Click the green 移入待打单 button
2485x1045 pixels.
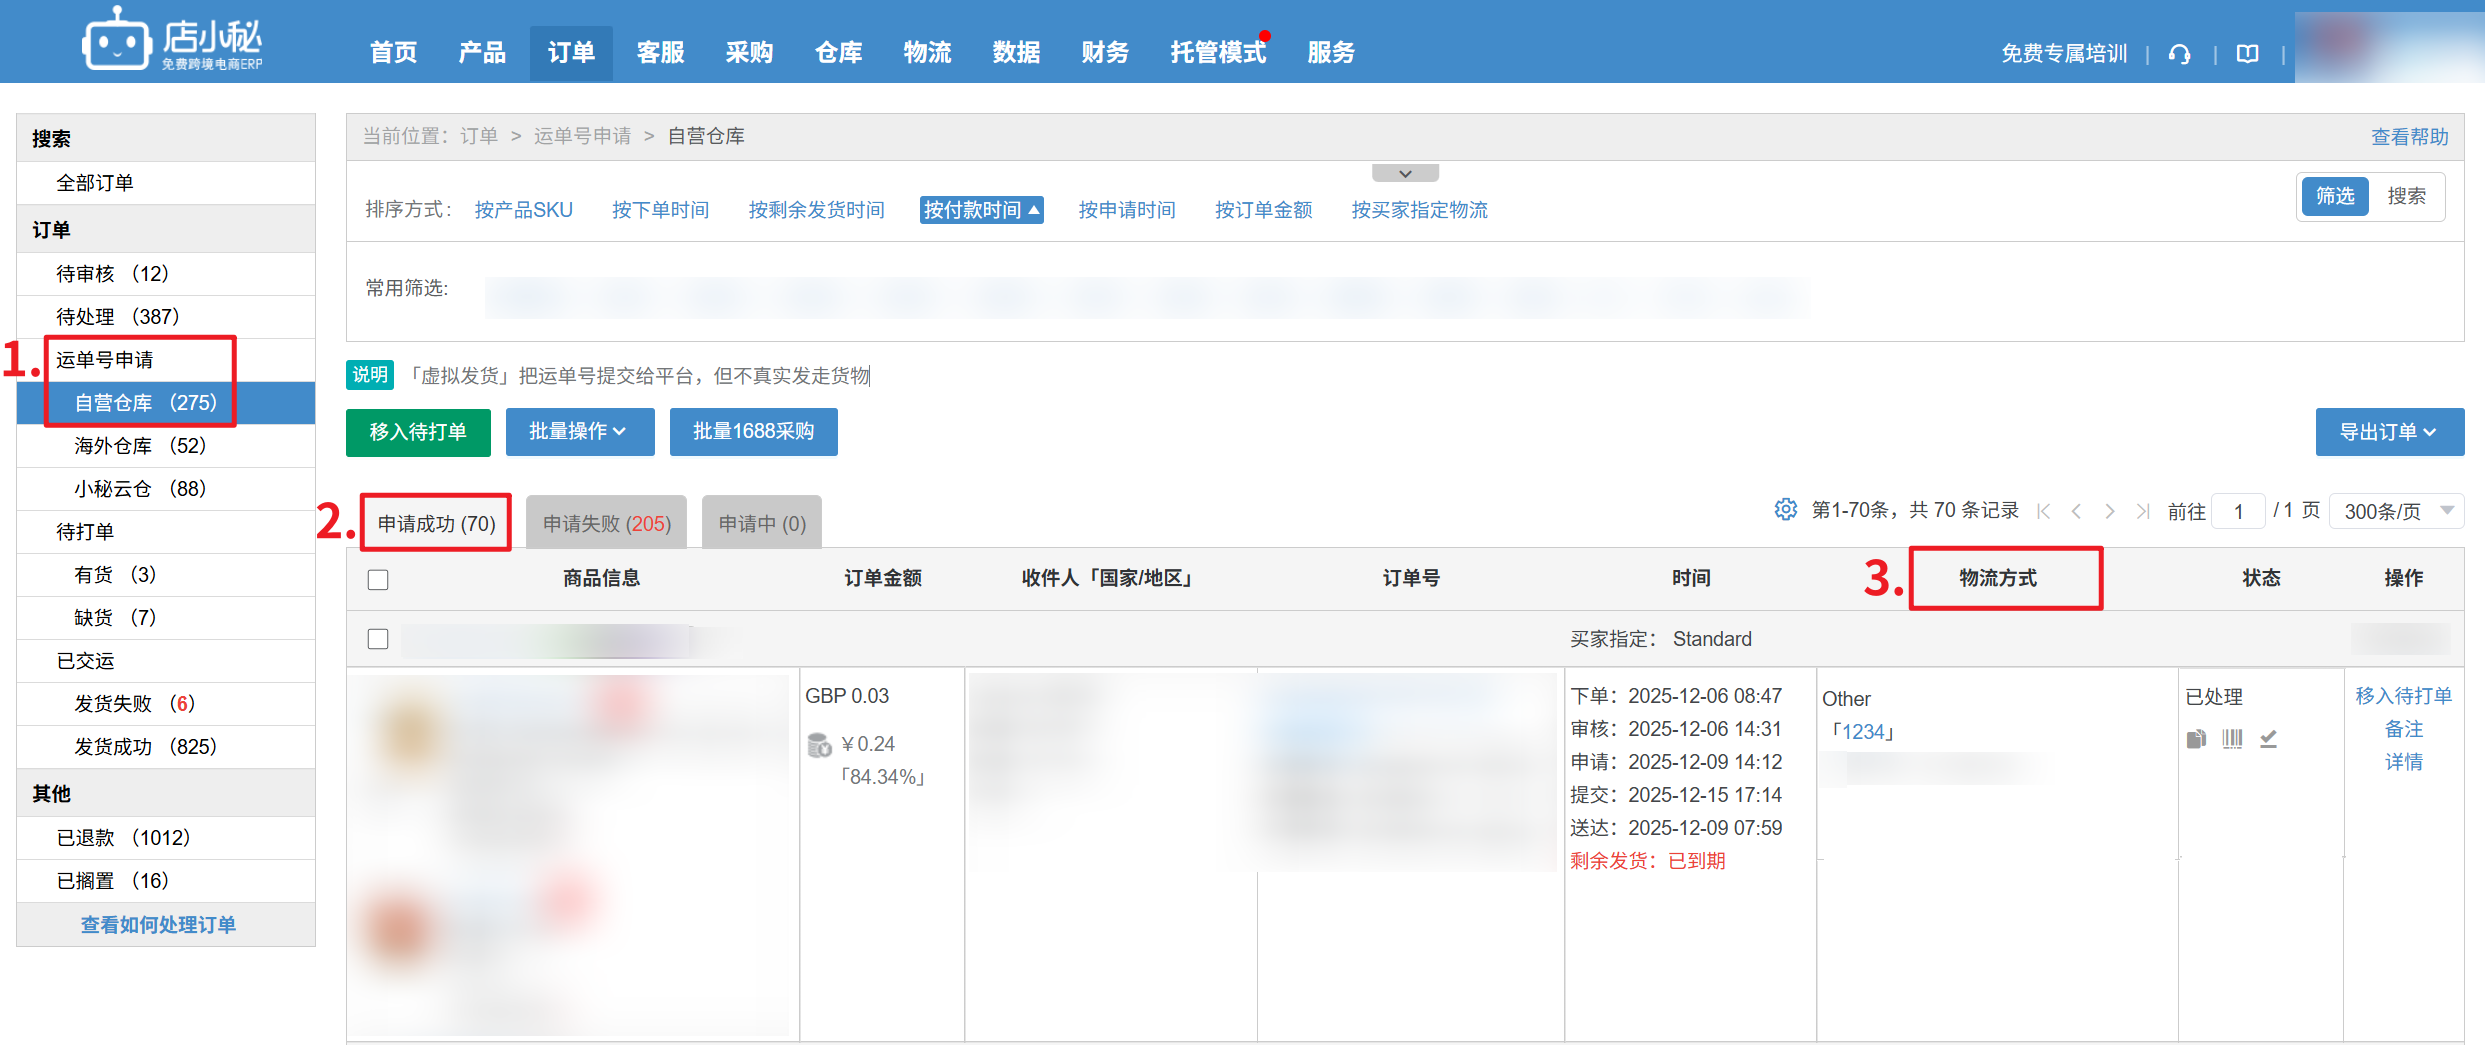[x=418, y=432]
